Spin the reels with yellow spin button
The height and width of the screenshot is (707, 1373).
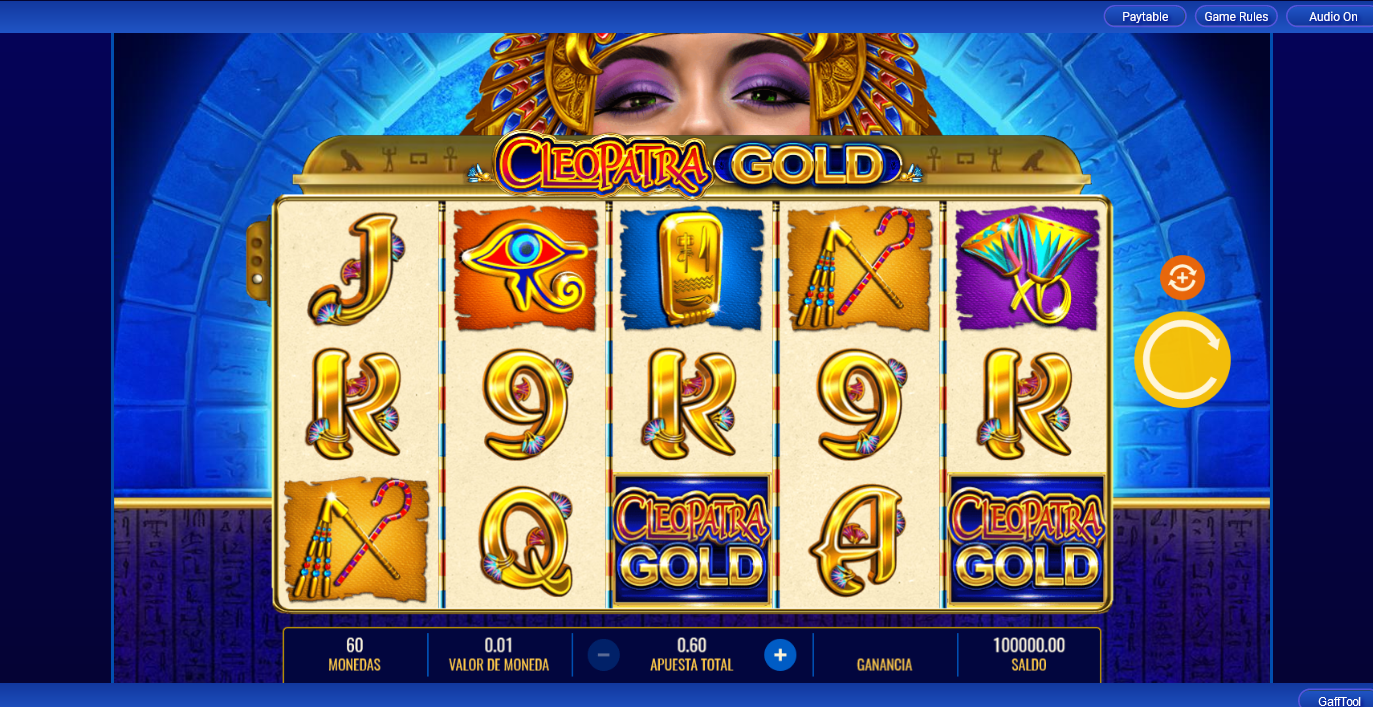(1182, 360)
